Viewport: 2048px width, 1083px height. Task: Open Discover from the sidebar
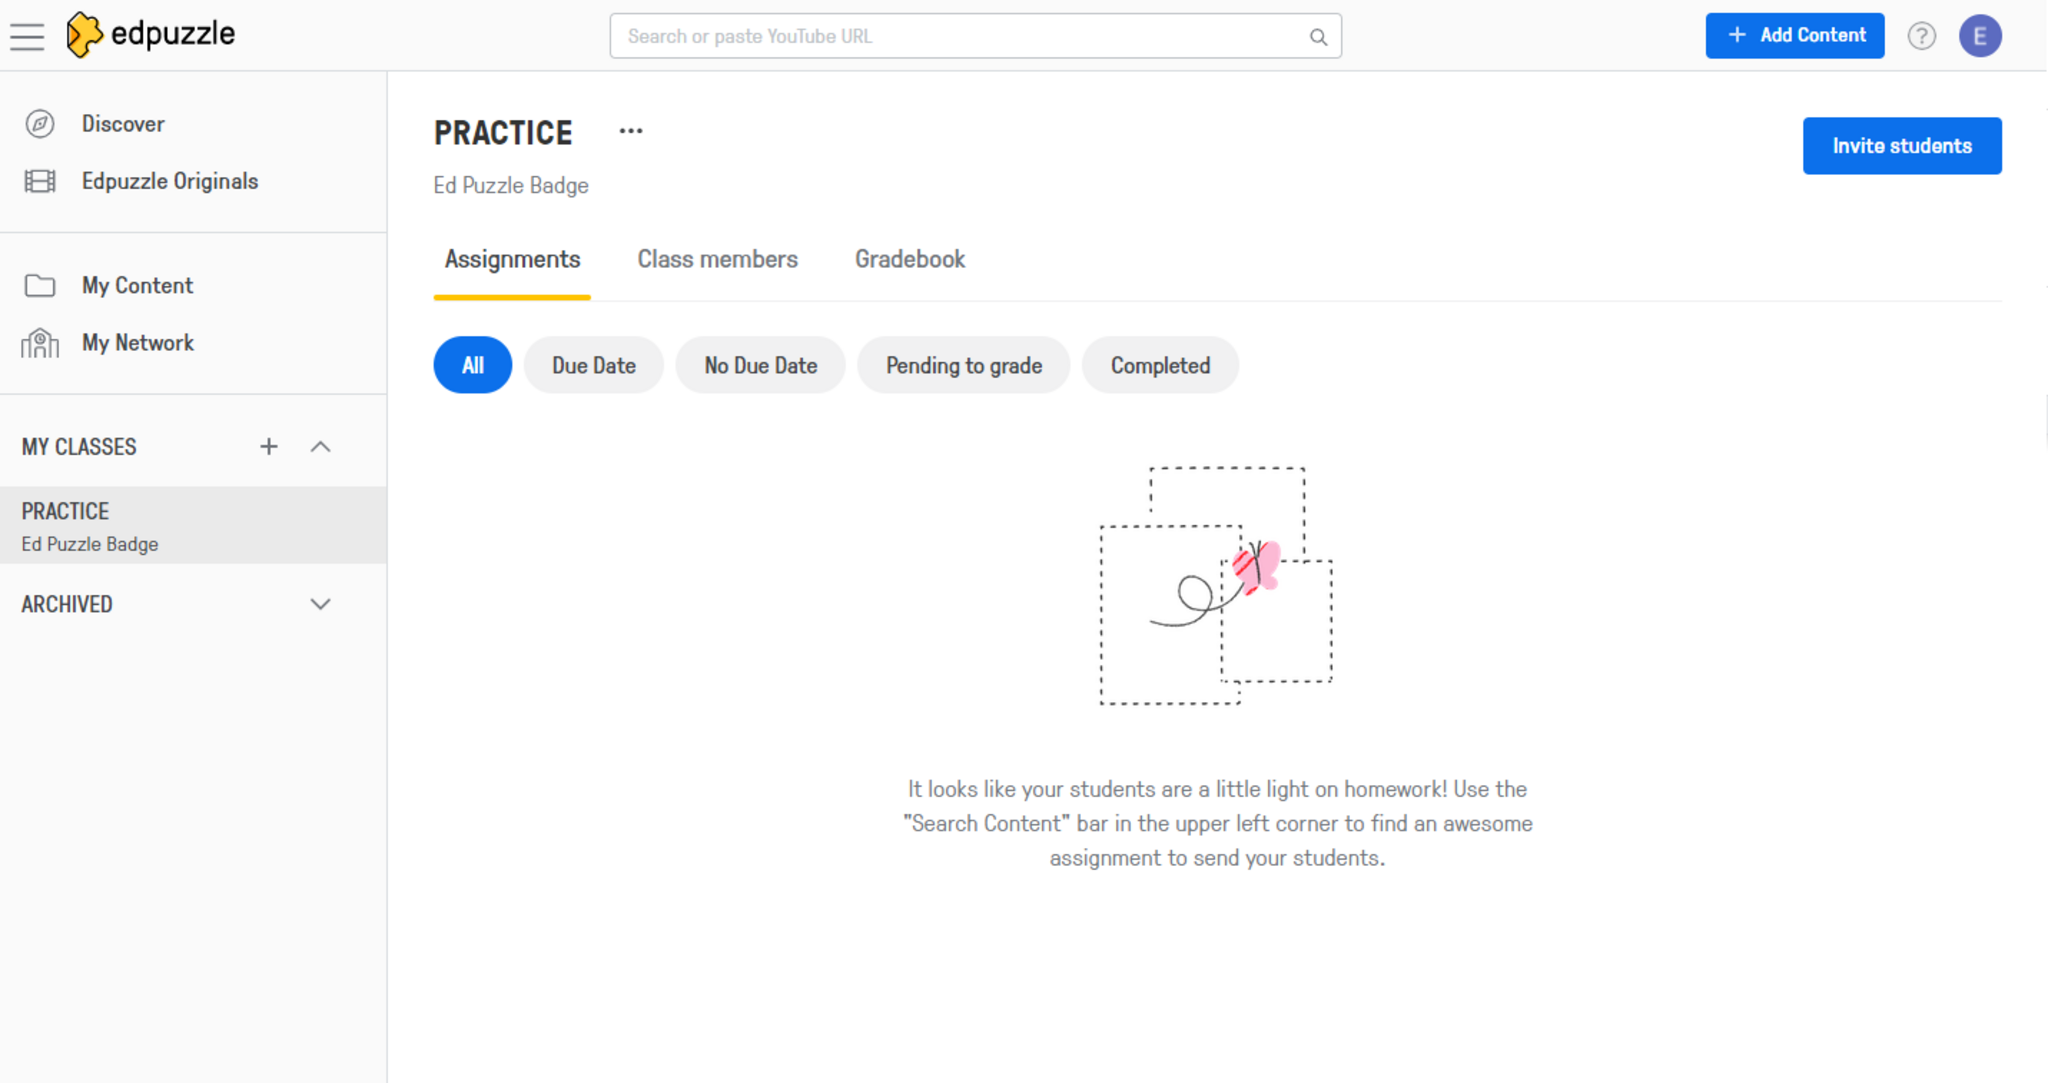[123, 124]
